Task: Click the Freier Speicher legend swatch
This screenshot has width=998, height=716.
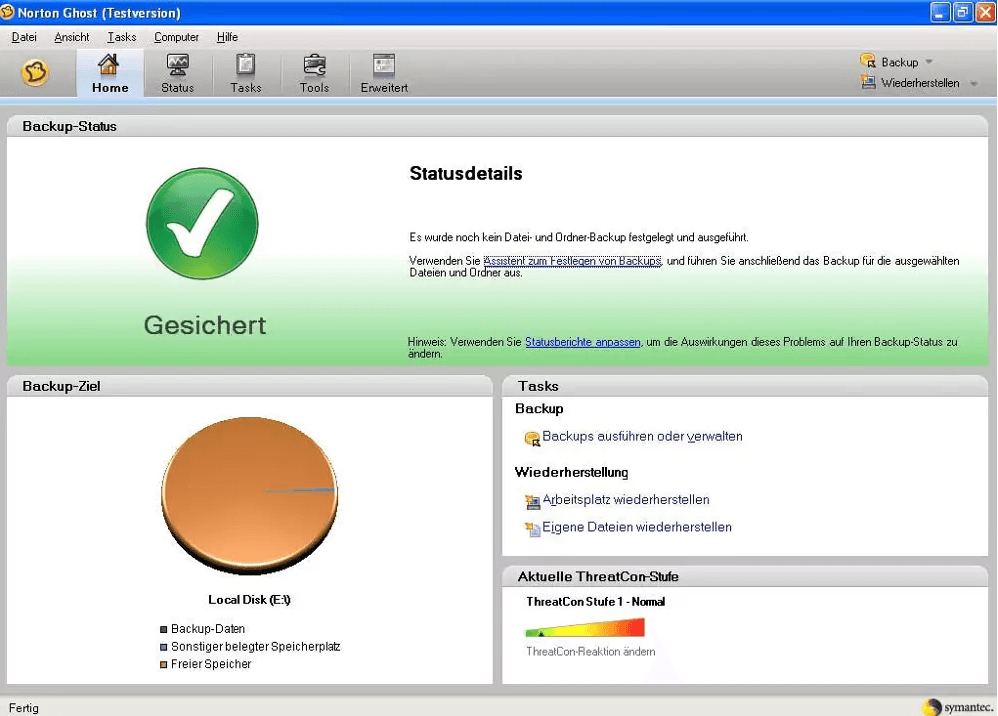Action: pos(164,664)
